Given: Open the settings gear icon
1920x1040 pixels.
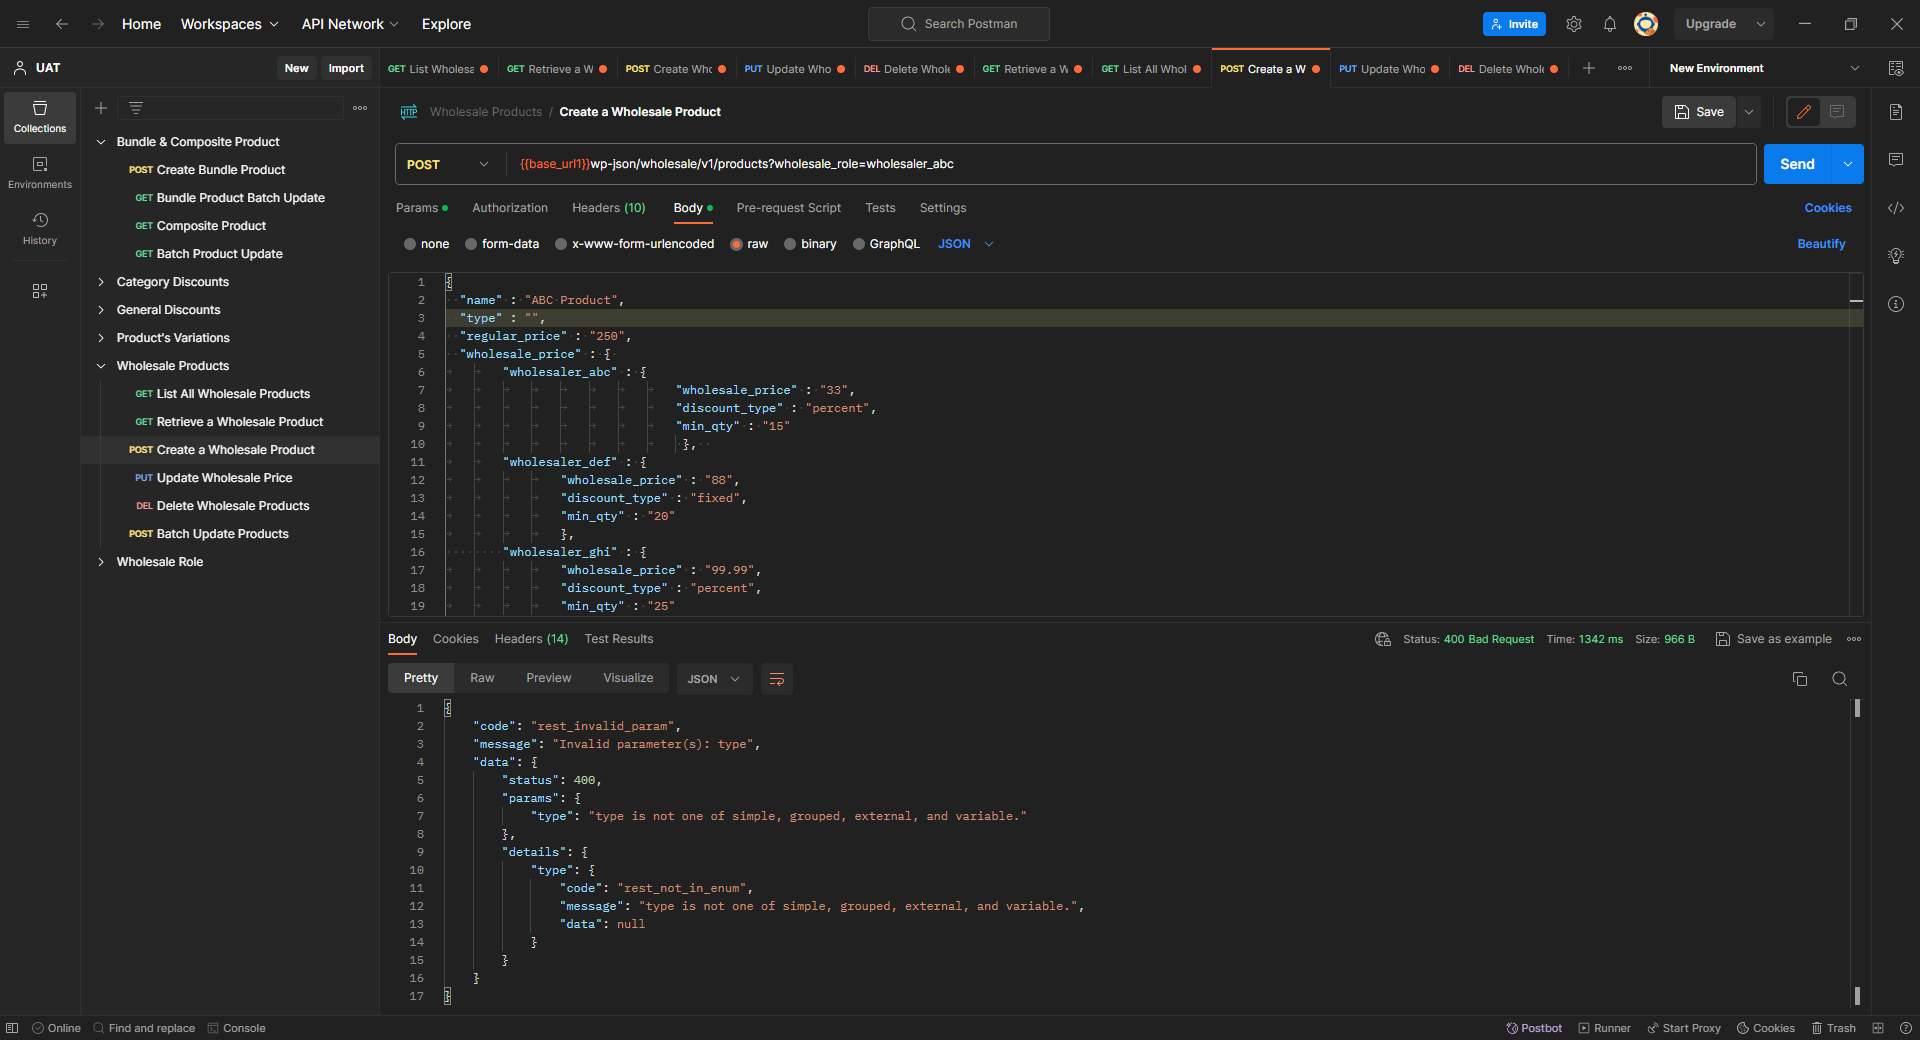Looking at the screenshot, I should coord(1574,24).
